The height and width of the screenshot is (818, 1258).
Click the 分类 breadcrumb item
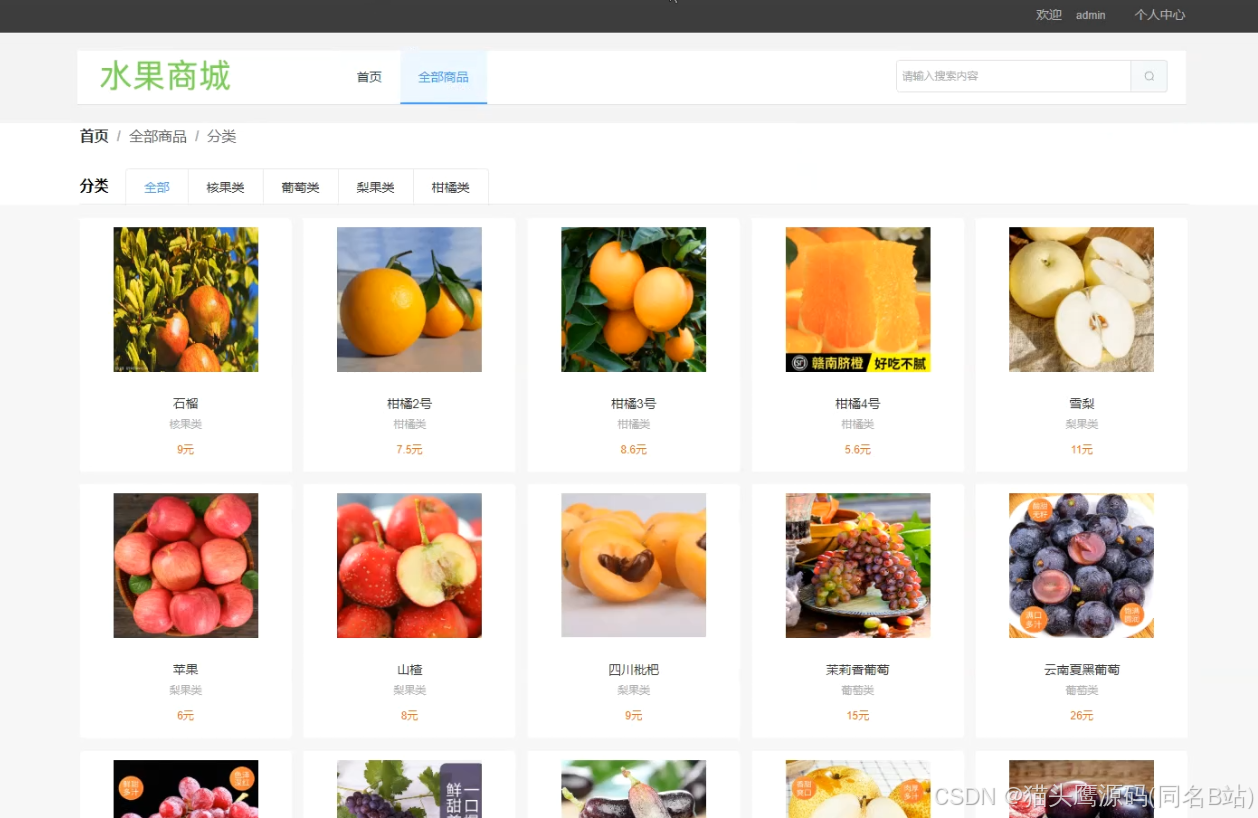222,136
